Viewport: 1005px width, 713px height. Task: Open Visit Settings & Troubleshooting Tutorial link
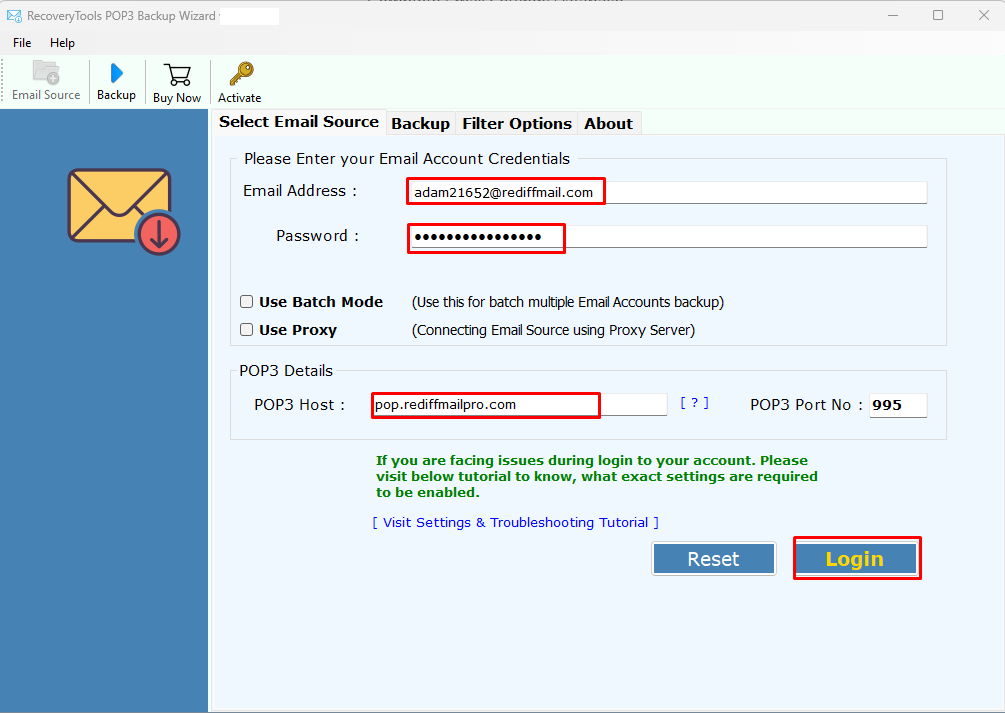point(515,523)
